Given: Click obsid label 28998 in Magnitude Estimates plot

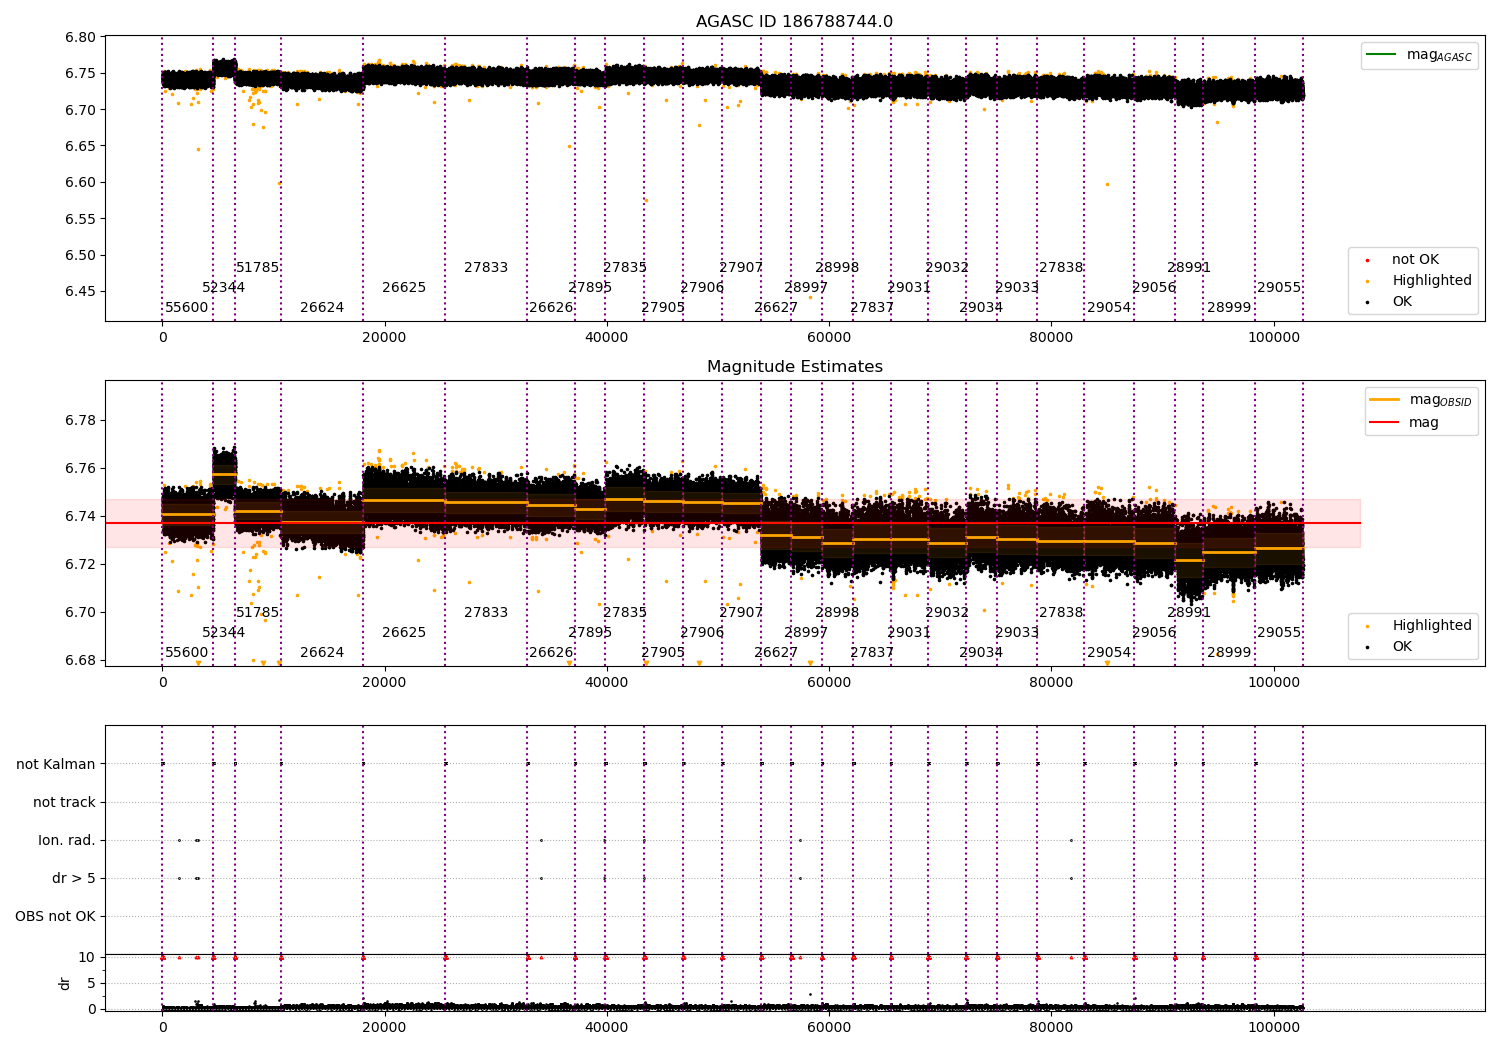Looking at the screenshot, I should [x=837, y=612].
